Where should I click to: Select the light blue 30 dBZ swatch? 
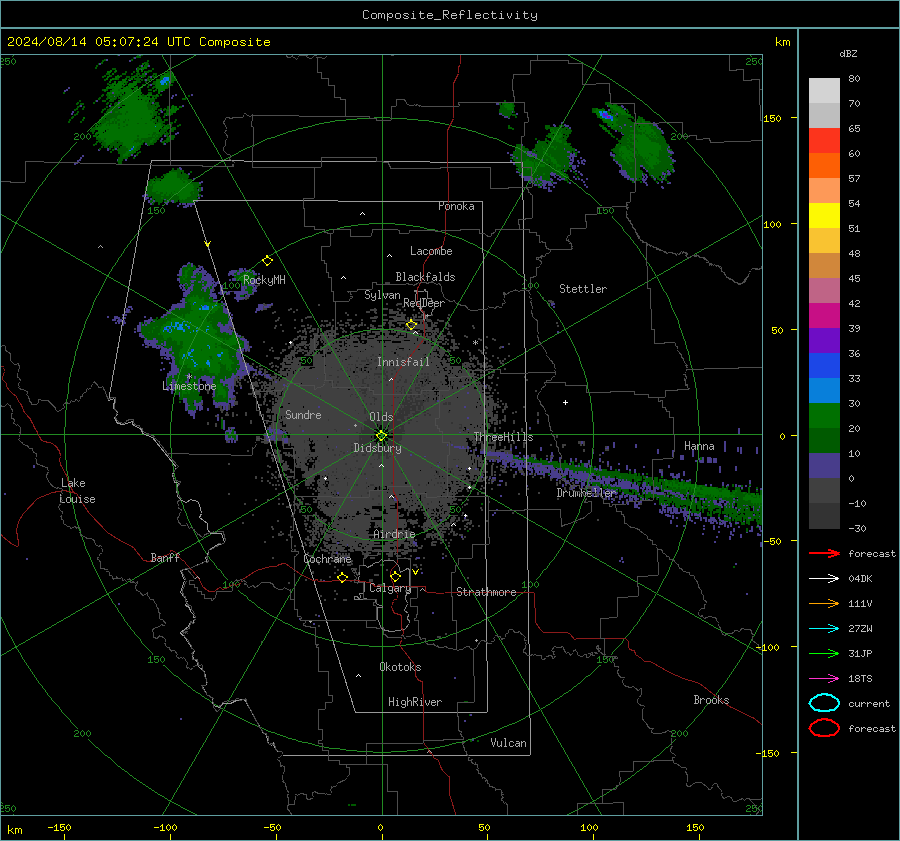point(824,391)
